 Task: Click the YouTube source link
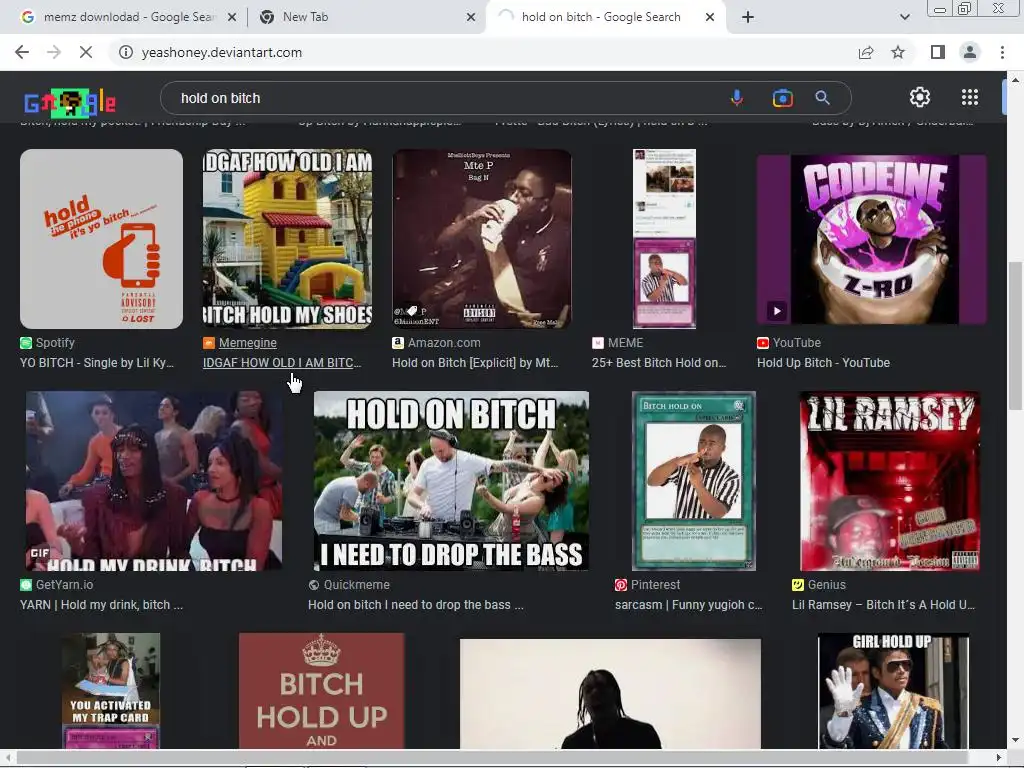[789, 343]
